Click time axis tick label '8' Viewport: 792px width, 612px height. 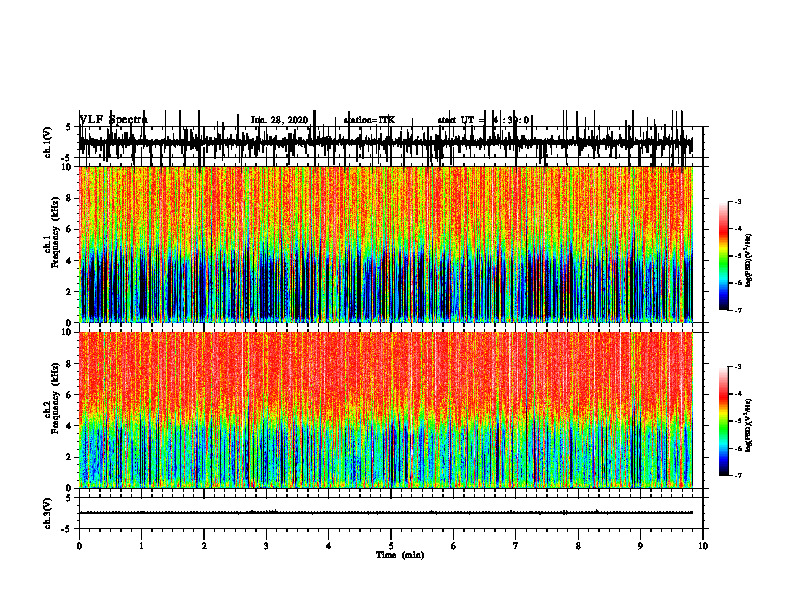(578, 546)
